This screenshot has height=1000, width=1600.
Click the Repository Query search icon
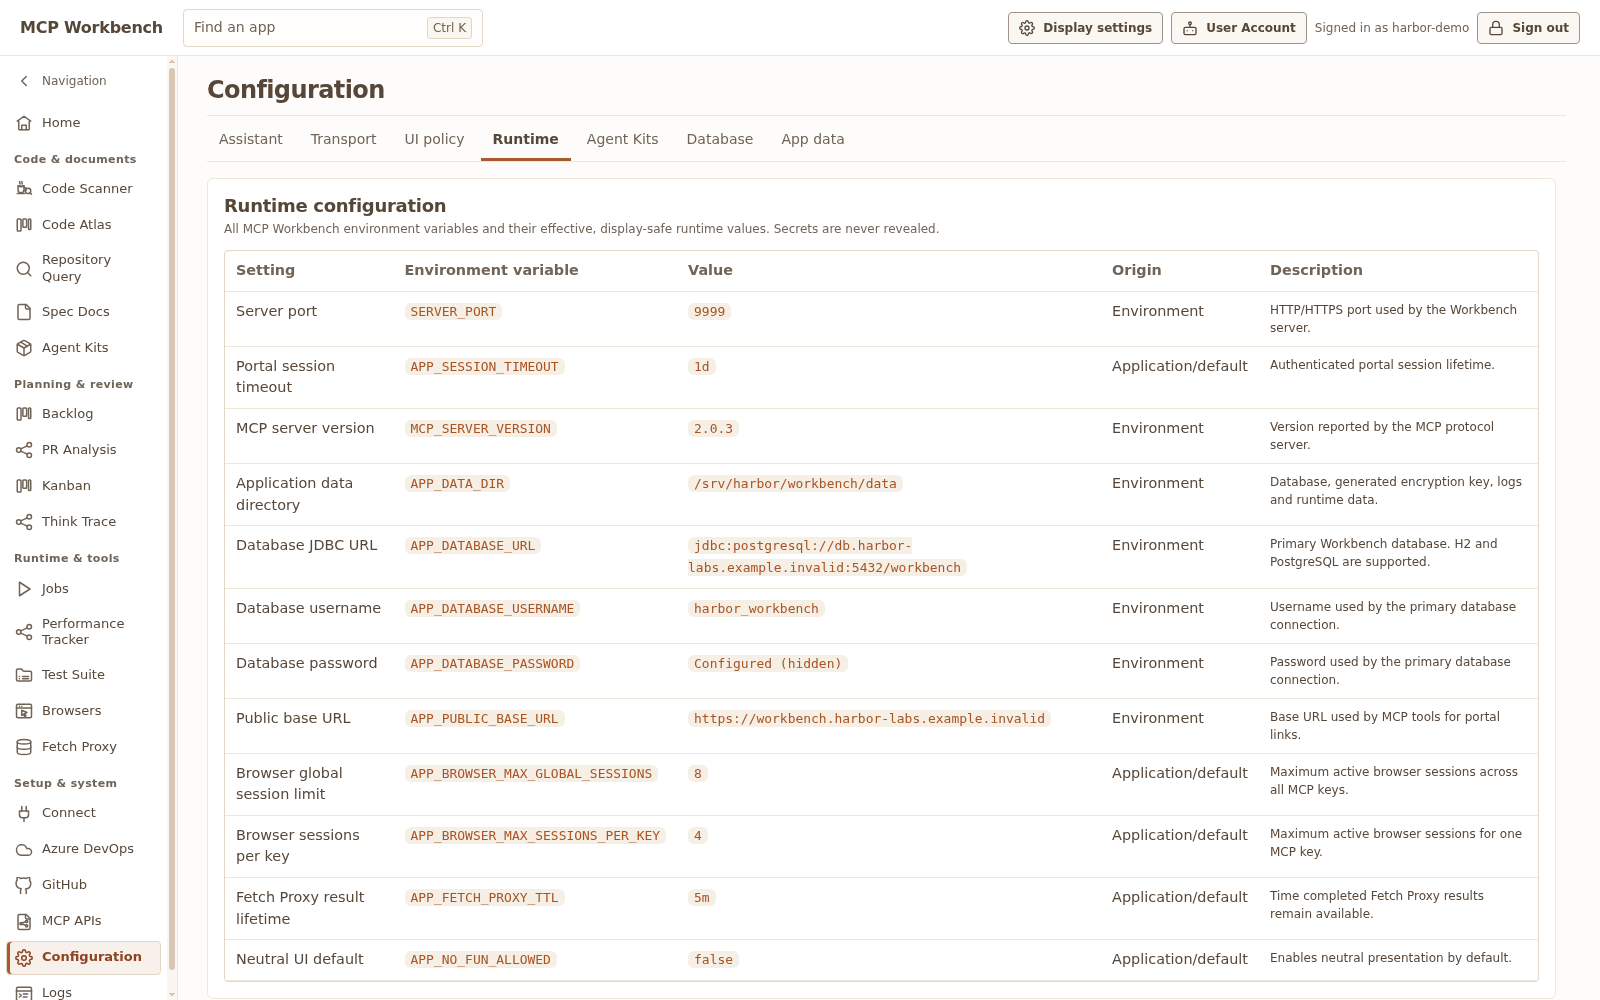click(24, 268)
